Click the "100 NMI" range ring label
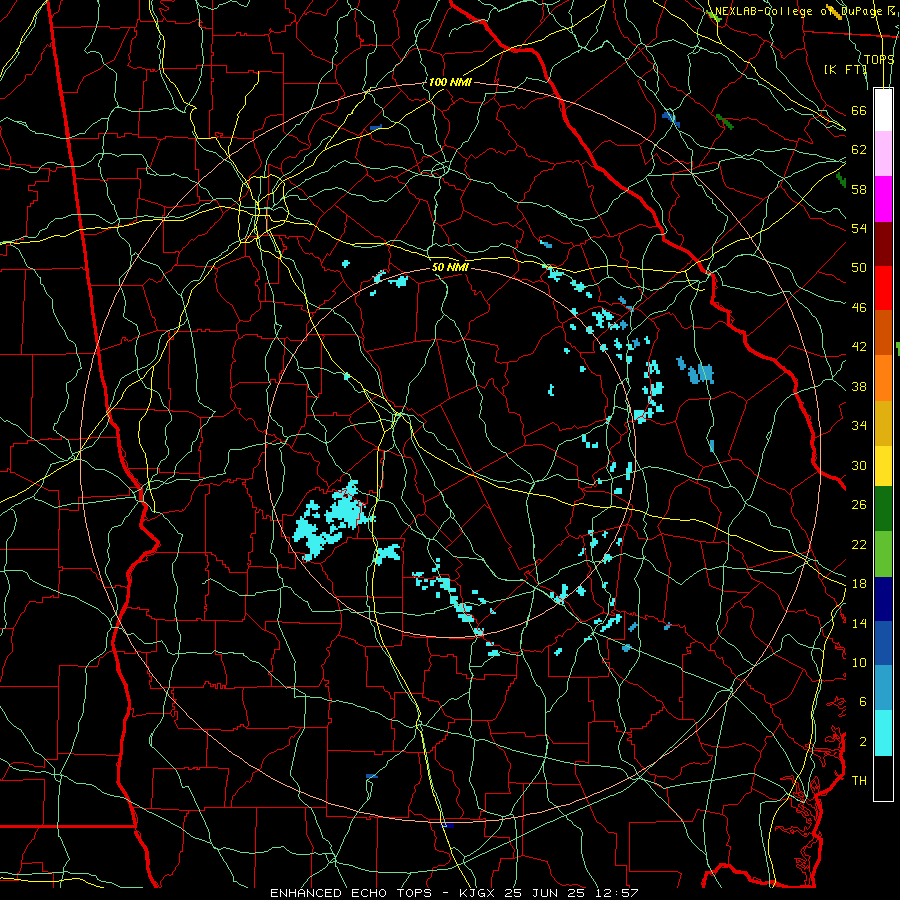The height and width of the screenshot is (900, 900). 450,83
